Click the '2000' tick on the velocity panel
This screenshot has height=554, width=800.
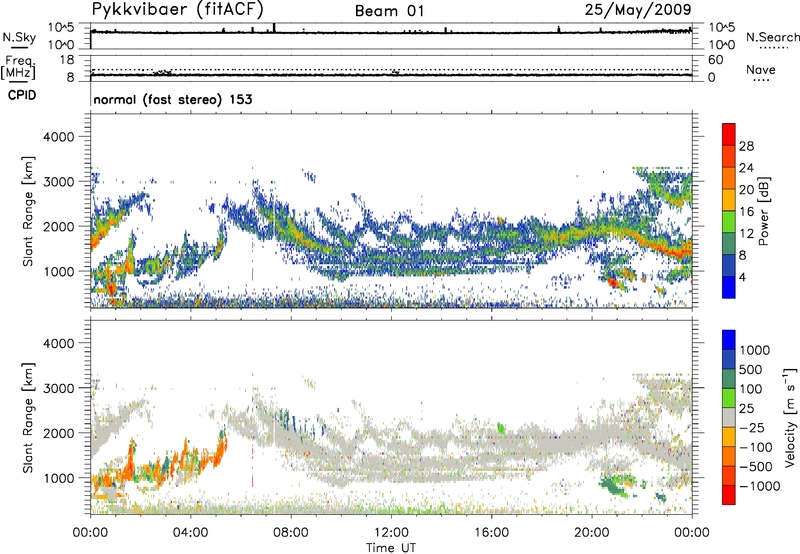tap(59, 433)
